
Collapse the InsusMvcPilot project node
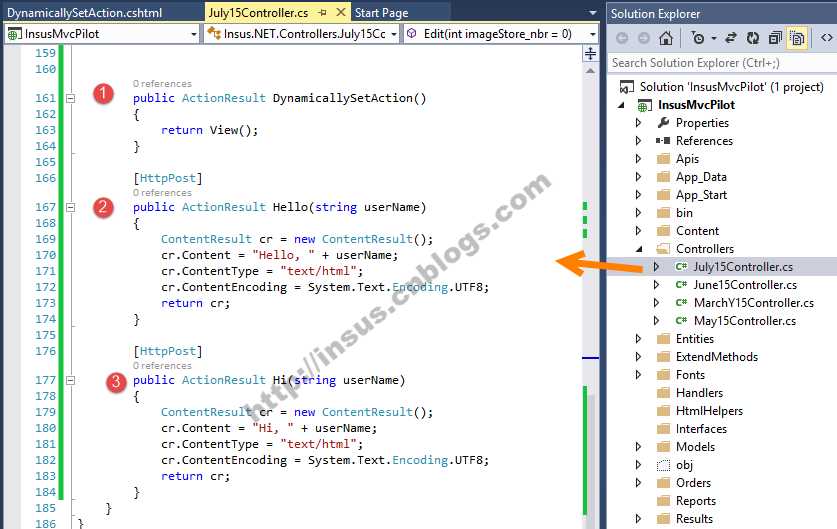coord(621,105)
